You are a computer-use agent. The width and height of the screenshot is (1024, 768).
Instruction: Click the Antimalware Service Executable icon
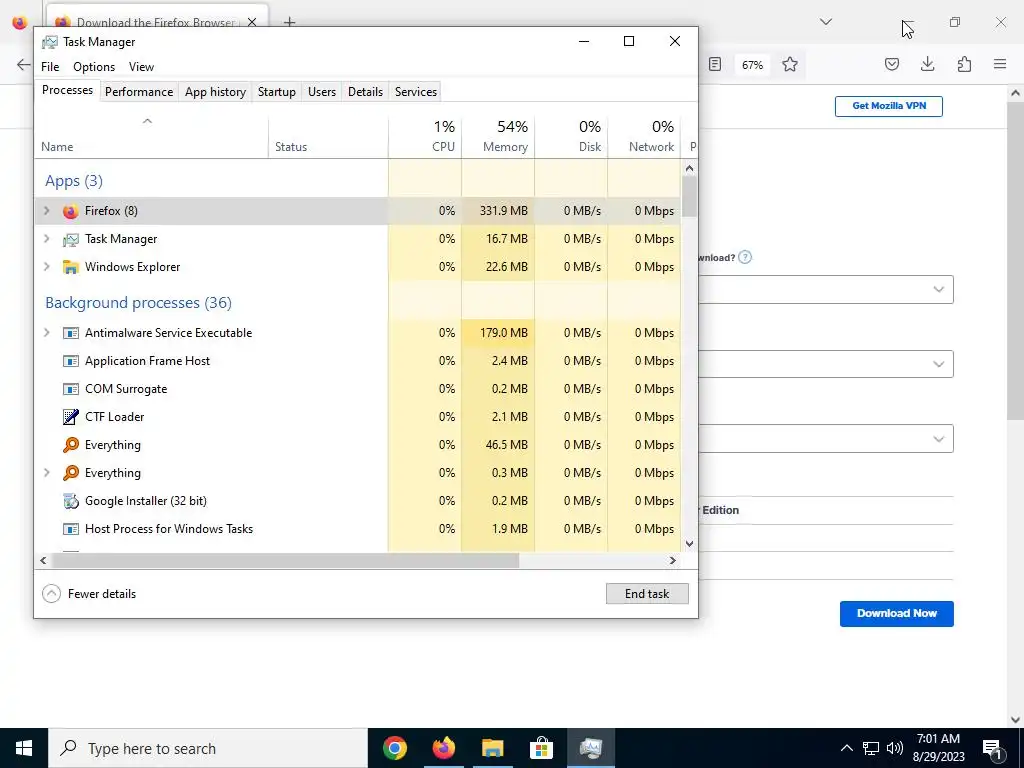point(71,333)
